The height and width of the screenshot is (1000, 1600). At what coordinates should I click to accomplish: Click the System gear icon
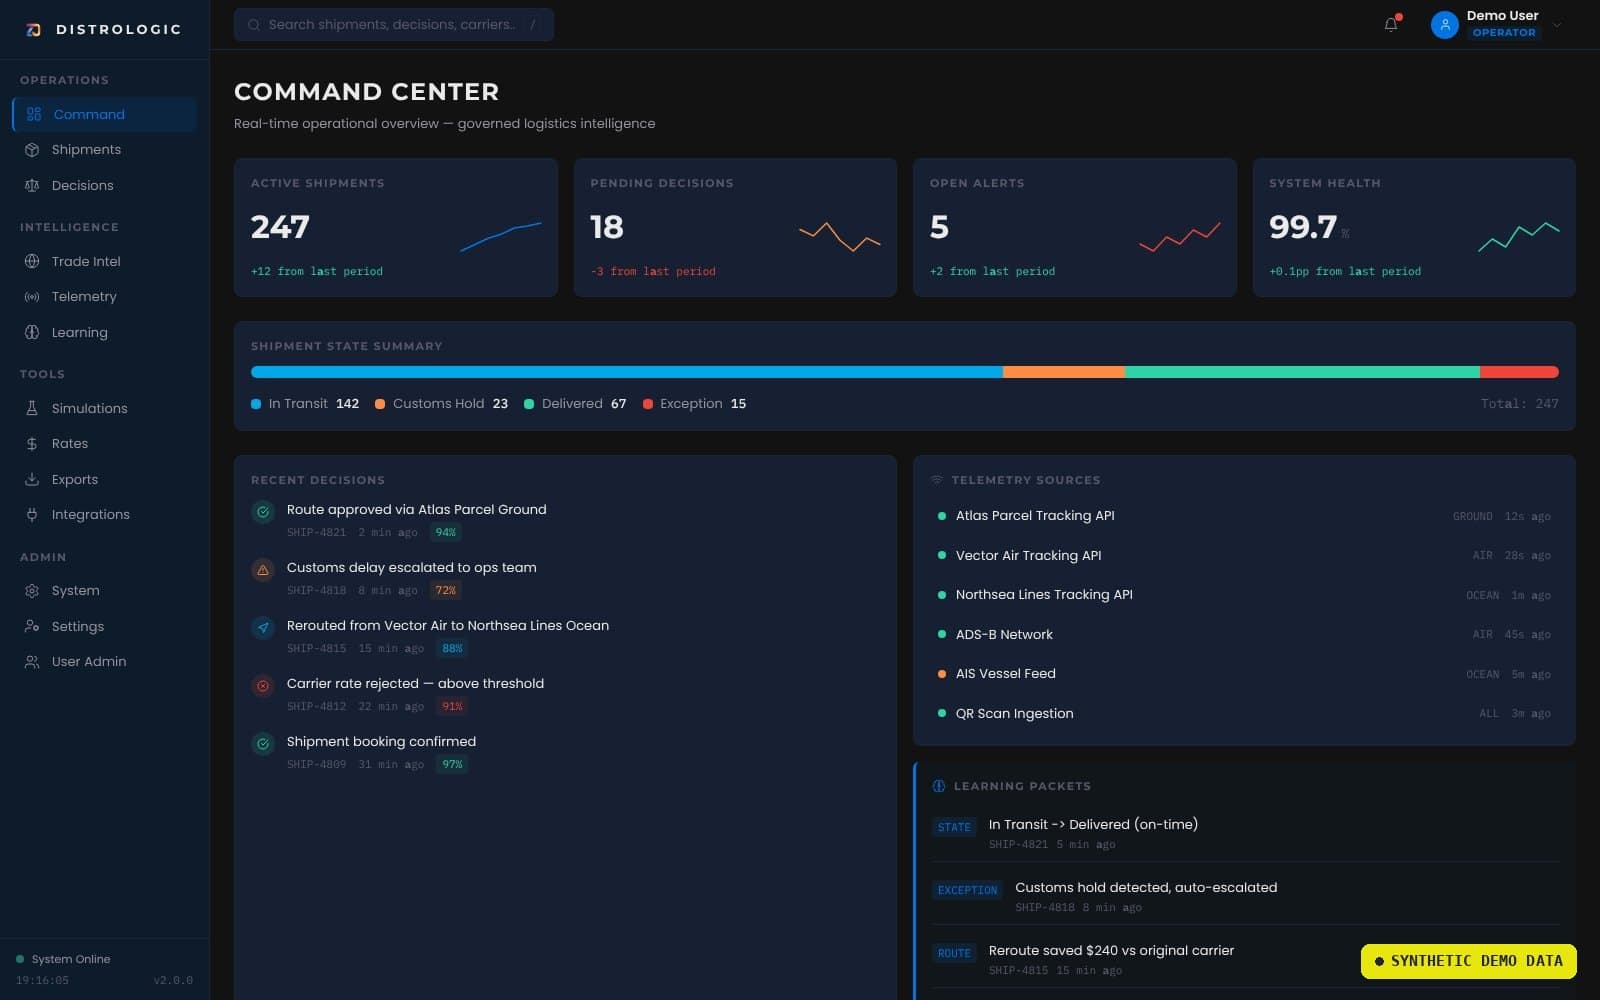[x=32, y=590]
